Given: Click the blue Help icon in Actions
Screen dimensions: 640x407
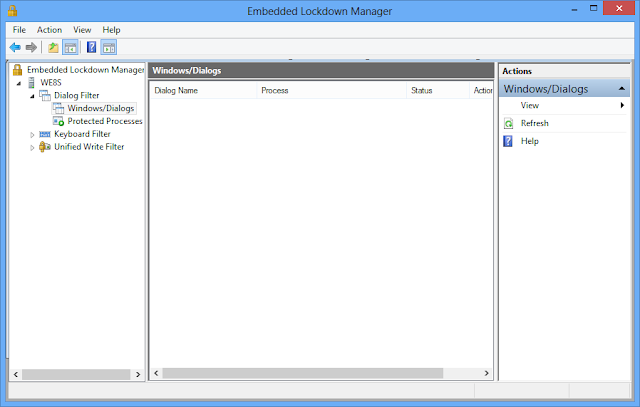Looking at the screenshot, I should 508,141.
